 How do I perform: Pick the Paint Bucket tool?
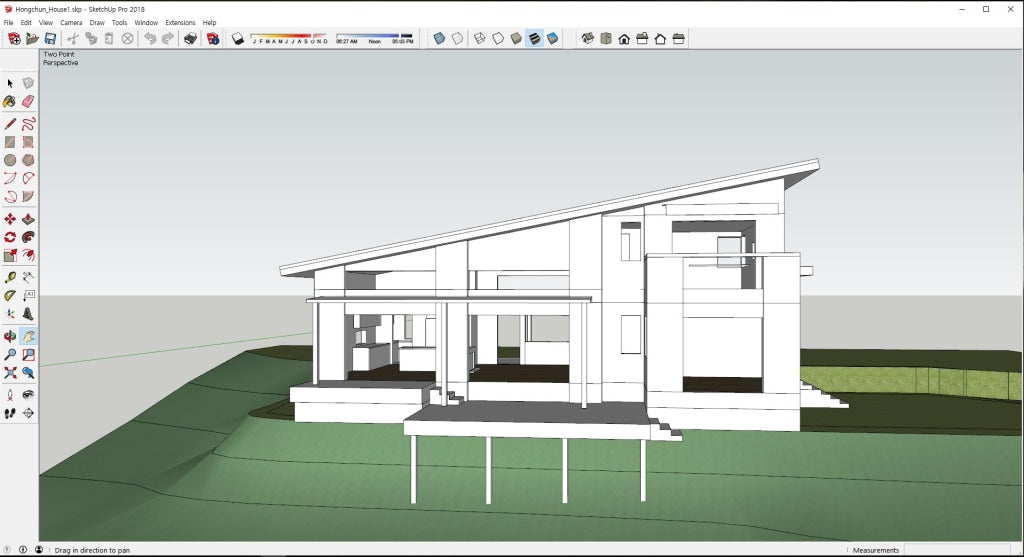10,102
